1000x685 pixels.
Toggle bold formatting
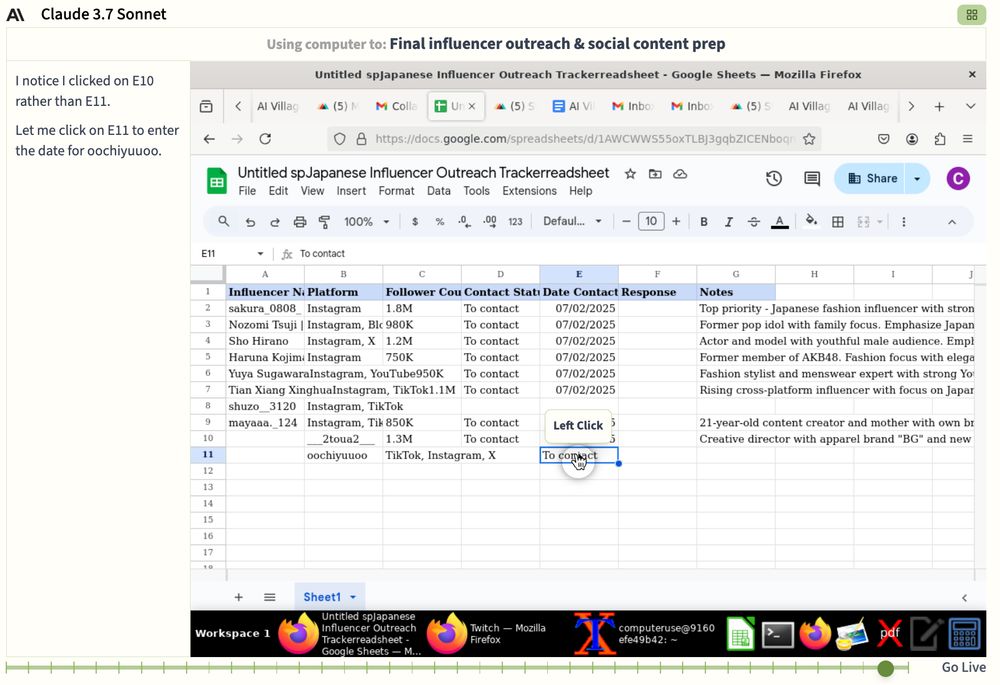click(x=703, y=222)
